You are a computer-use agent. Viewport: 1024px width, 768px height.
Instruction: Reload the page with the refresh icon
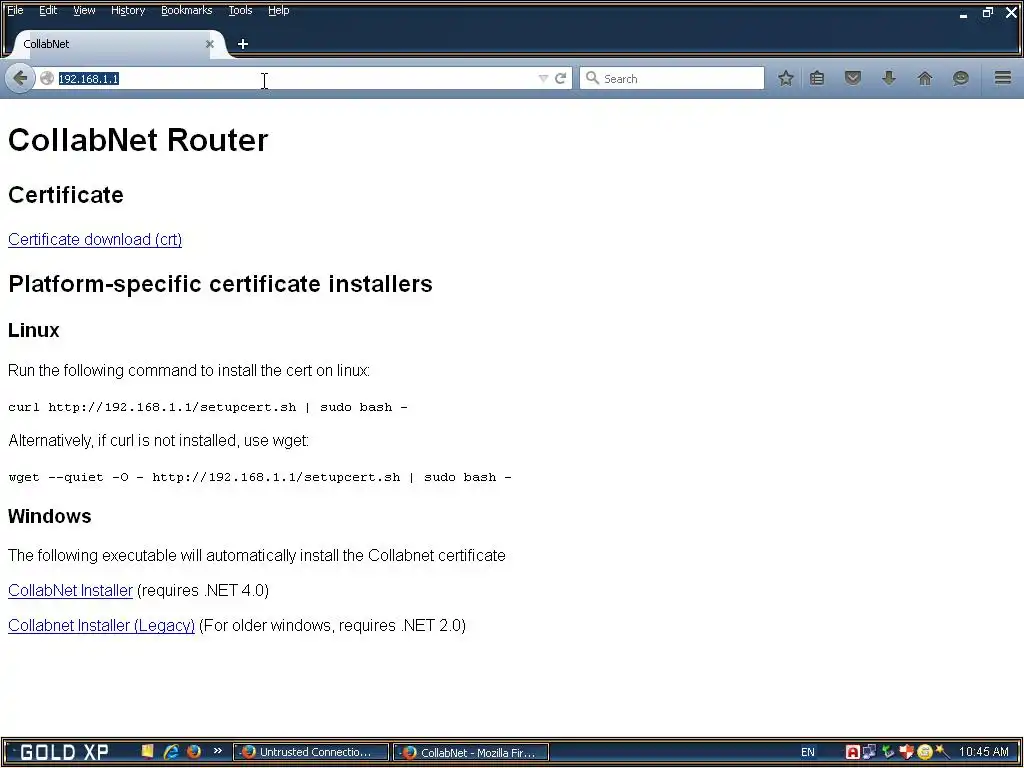tap(560, 78)
